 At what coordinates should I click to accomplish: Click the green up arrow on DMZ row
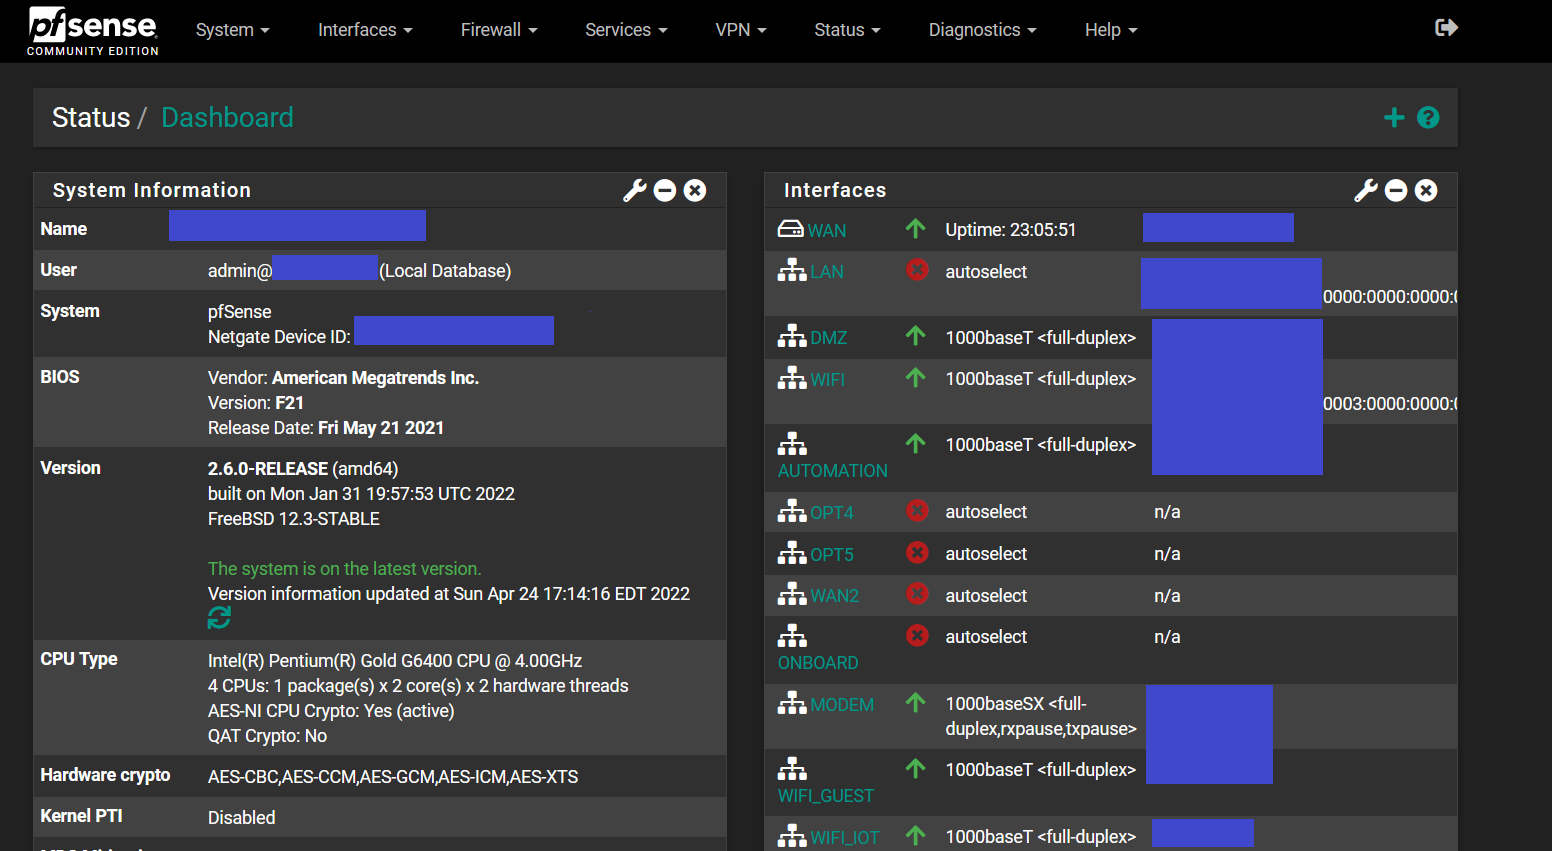(x=916, y=335)
